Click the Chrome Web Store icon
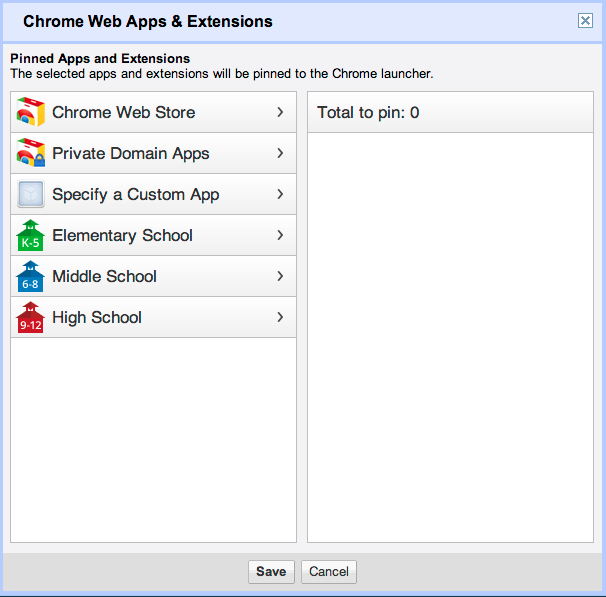The image size is (606, 597). coord(30,113)
